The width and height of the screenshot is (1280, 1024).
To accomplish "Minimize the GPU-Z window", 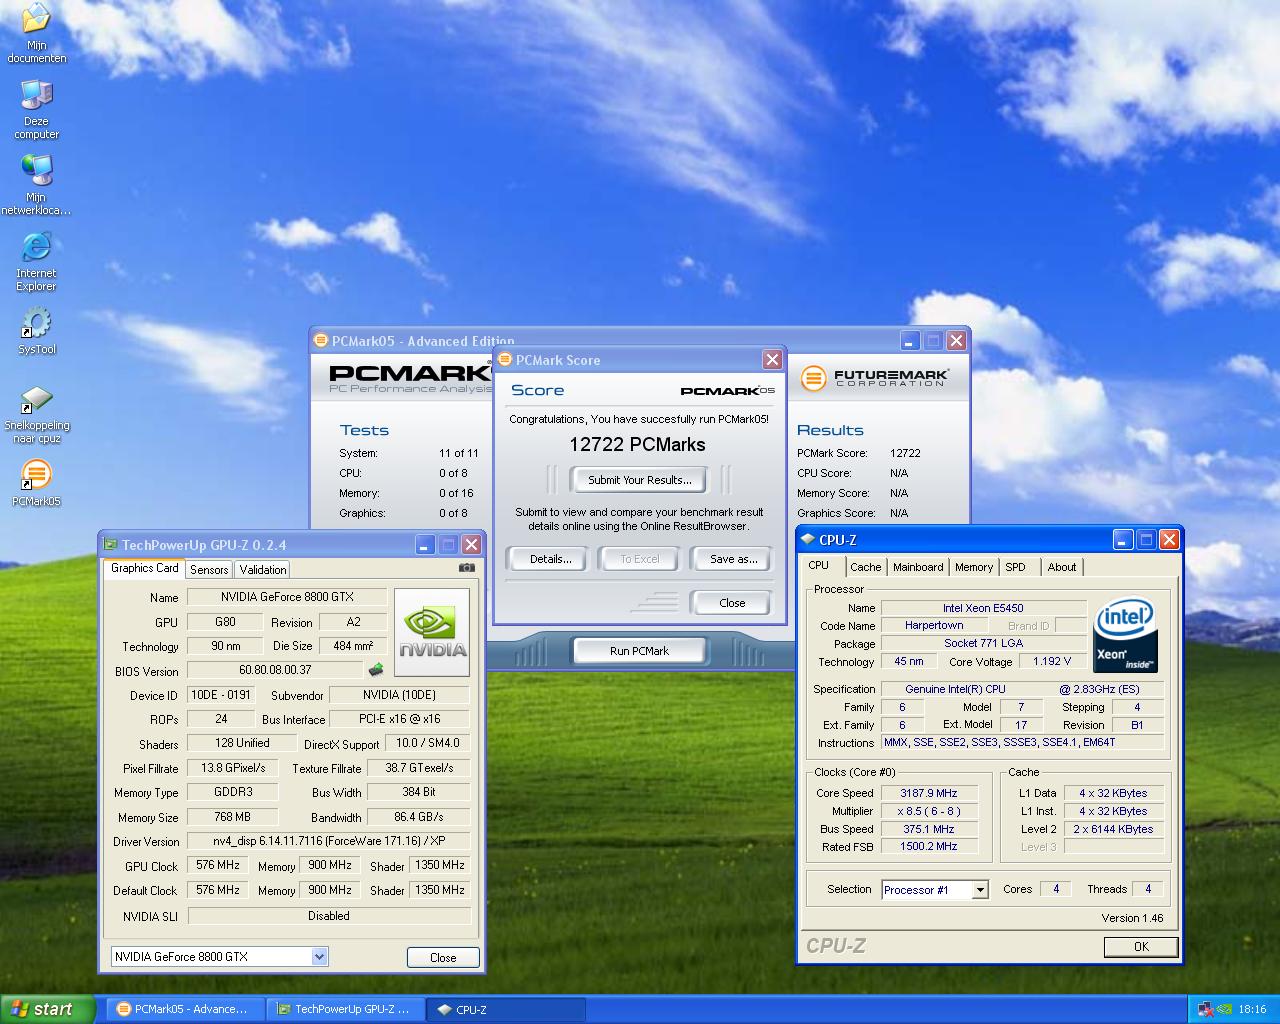I will point(425,544).
